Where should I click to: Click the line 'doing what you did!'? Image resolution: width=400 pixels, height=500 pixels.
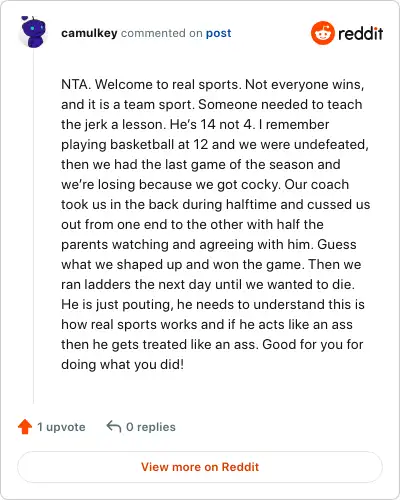click(123, 364)
